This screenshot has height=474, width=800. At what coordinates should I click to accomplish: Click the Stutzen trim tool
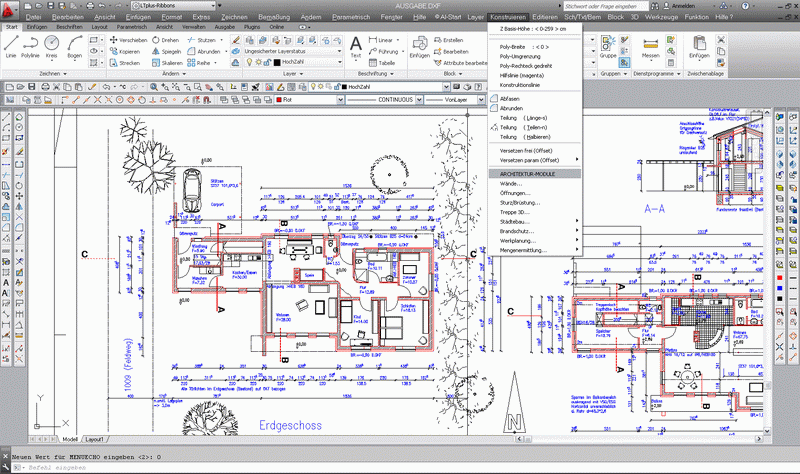tap(202, 40)
